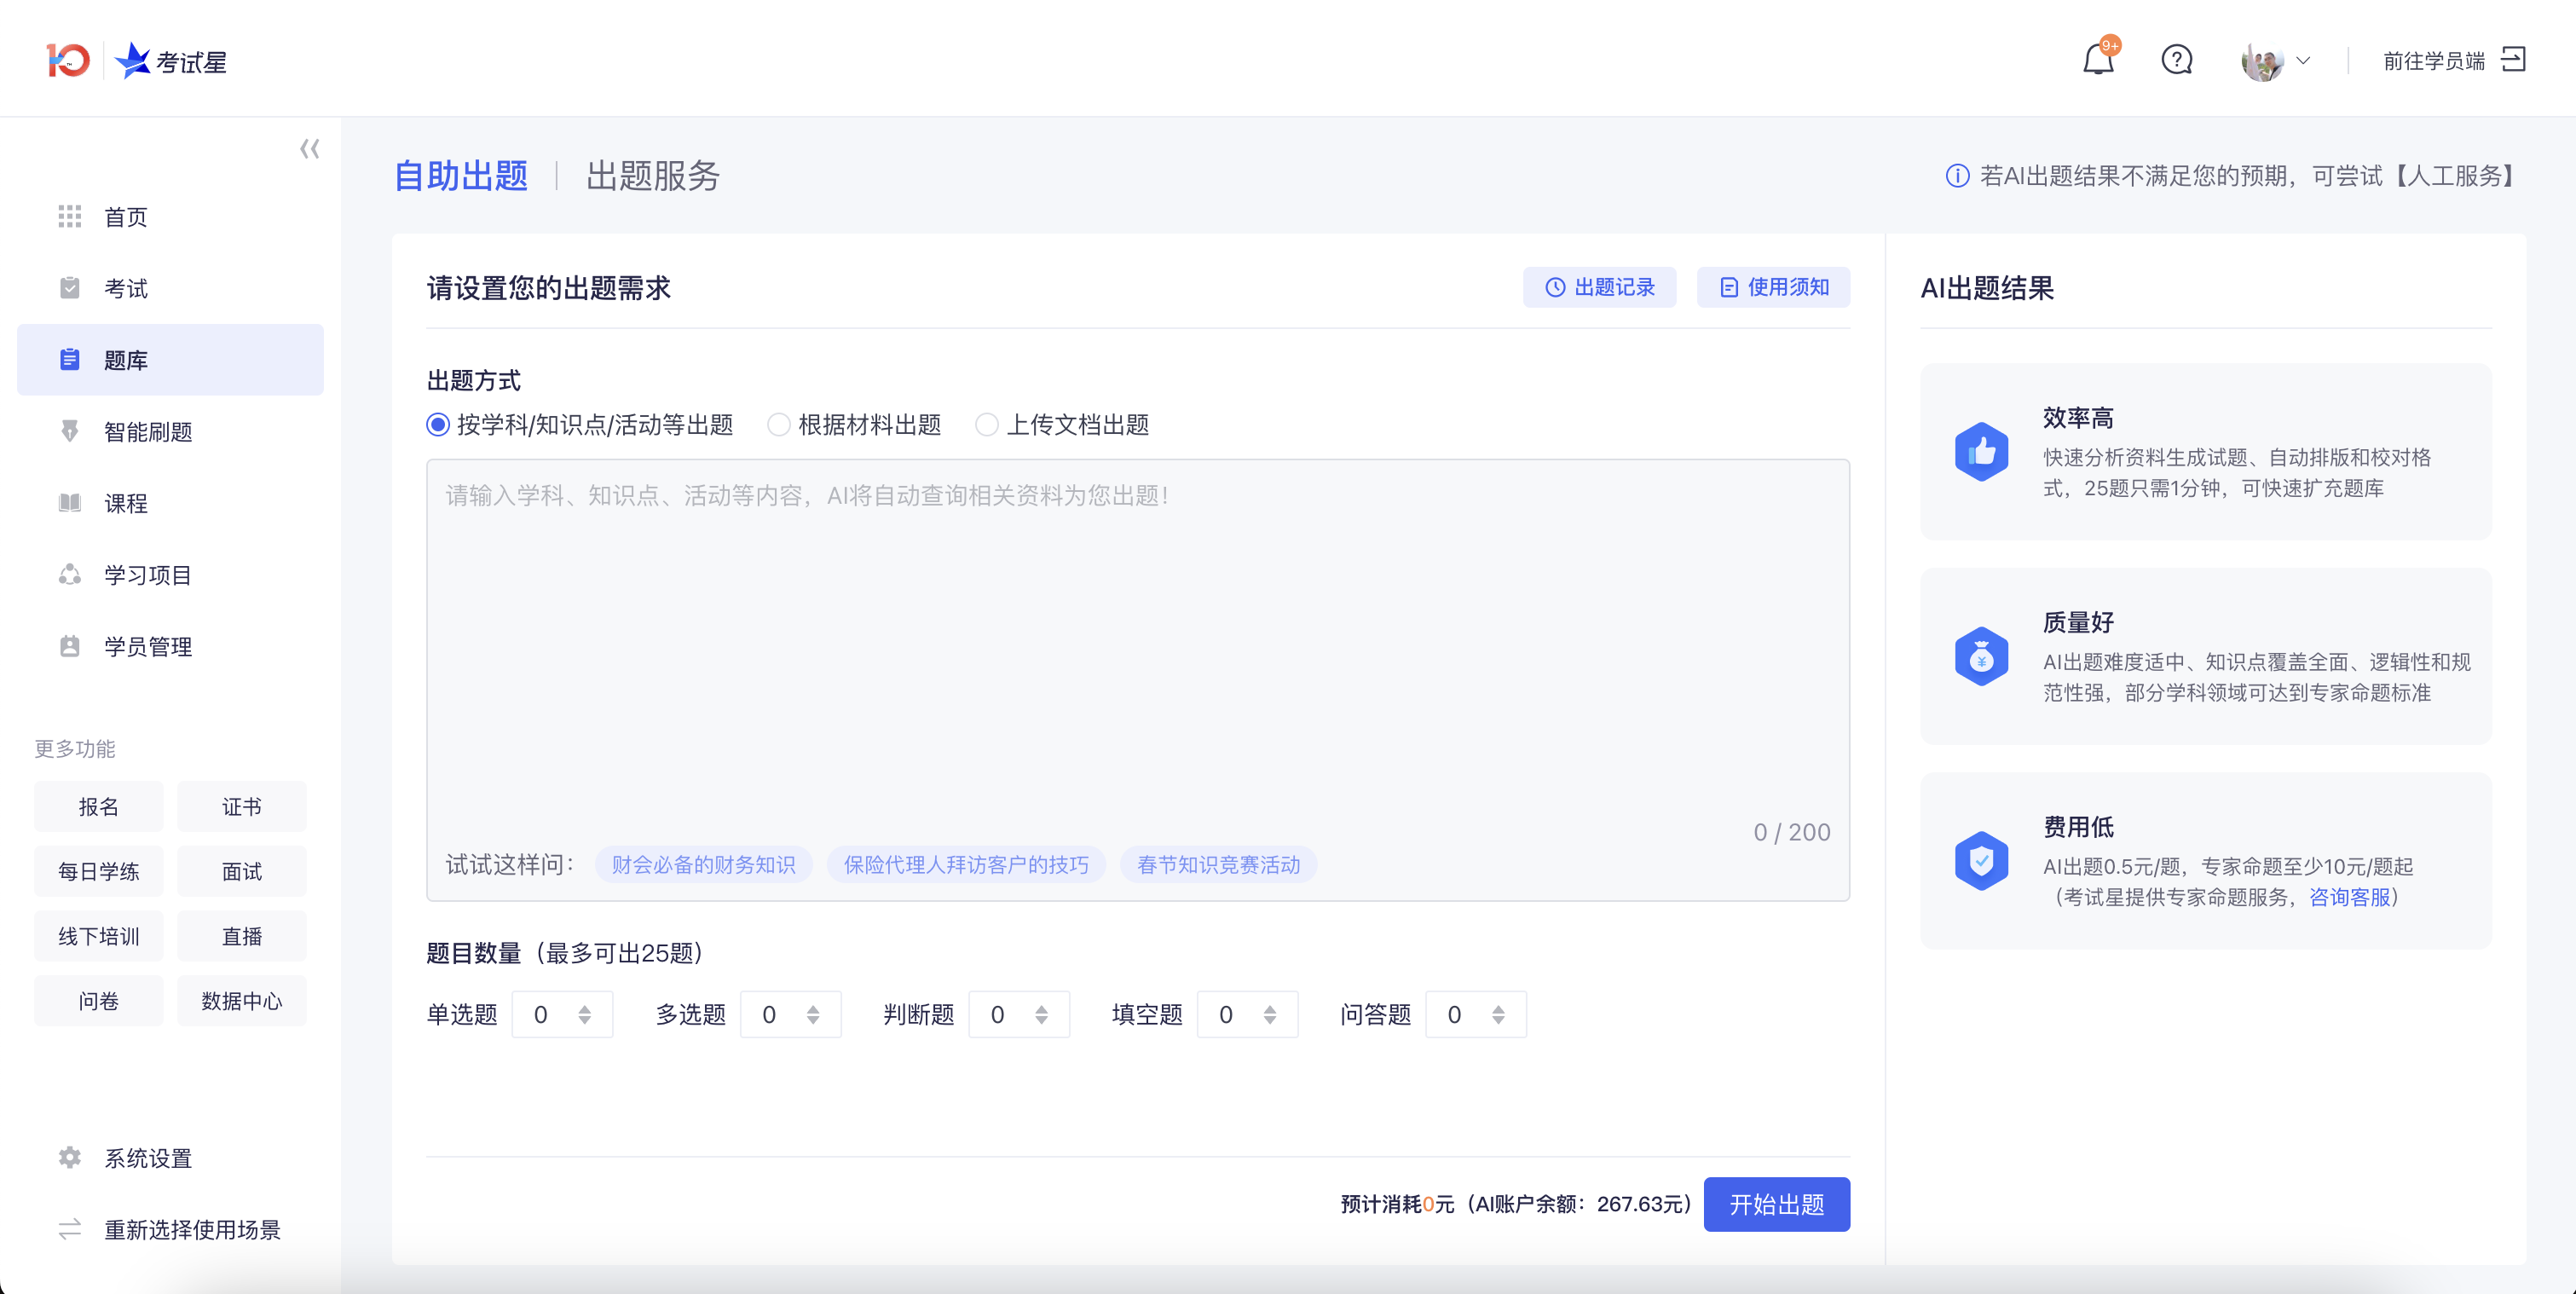Image resolution: width=2576 pixels, height=1294 pixels.
Task: Select 根据材料出题 radio option
Action: click(854, 425)
